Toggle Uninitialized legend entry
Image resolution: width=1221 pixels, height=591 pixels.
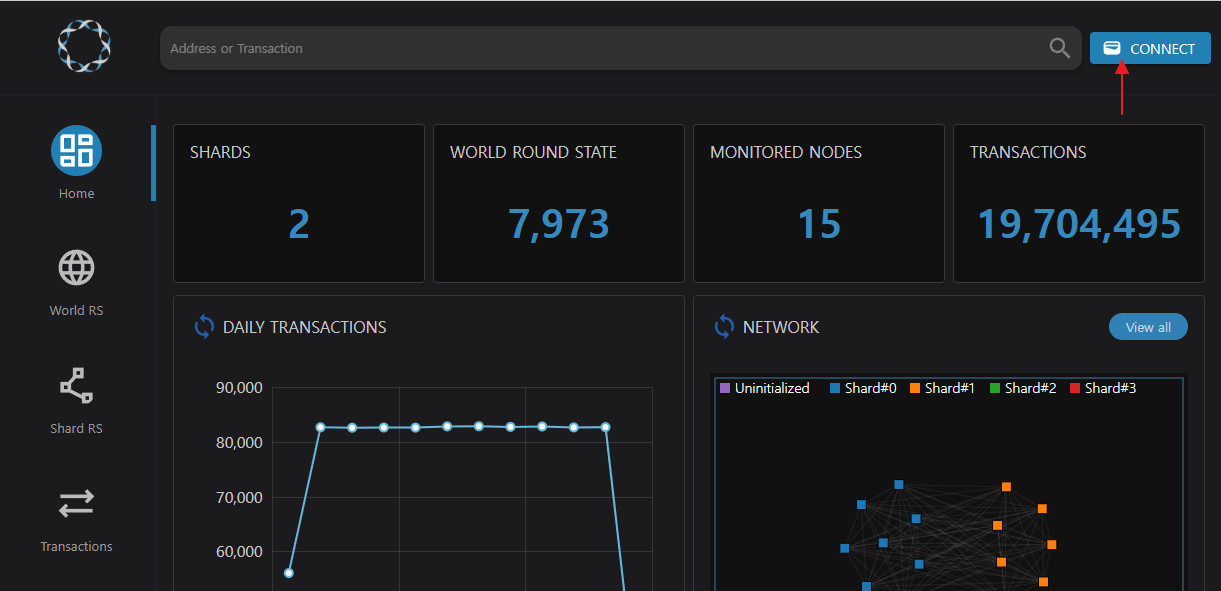click(x=765, y=388)
